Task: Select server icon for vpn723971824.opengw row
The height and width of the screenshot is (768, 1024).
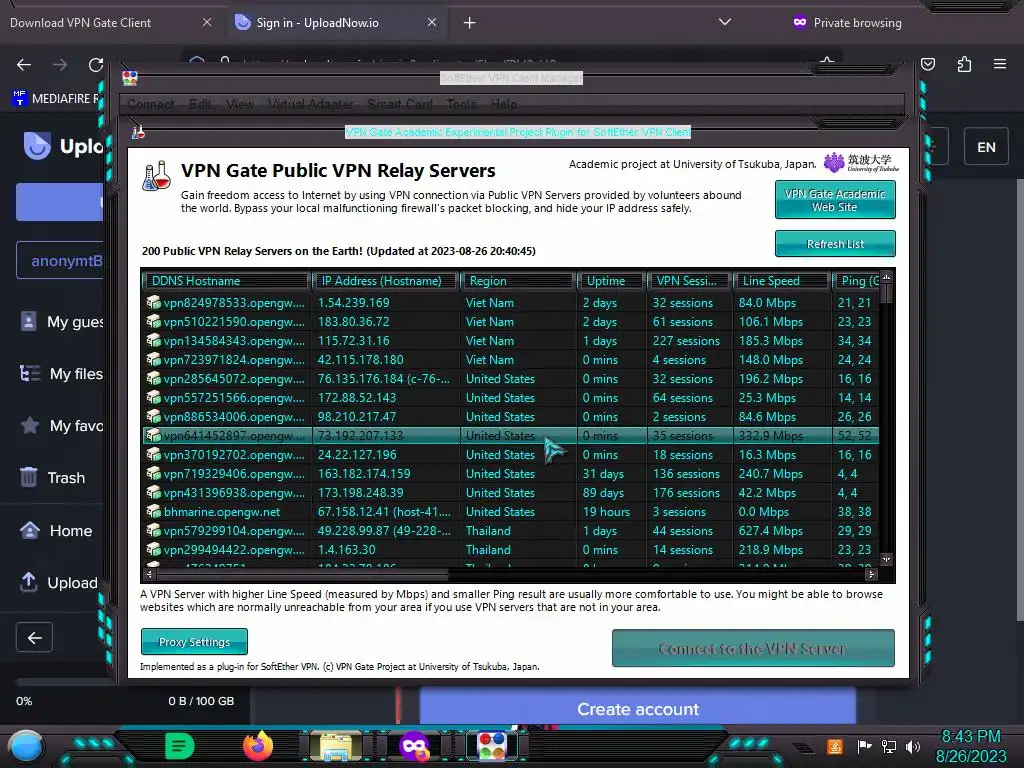Action: coord(153,359)
